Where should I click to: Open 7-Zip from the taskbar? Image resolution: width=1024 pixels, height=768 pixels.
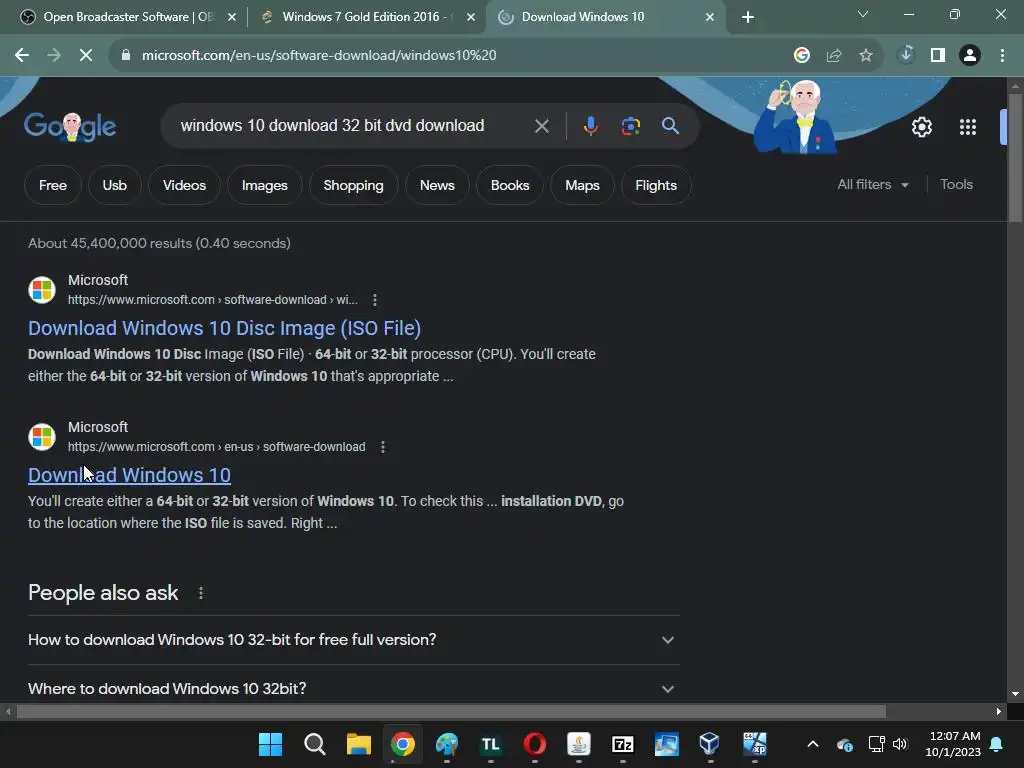622,744
